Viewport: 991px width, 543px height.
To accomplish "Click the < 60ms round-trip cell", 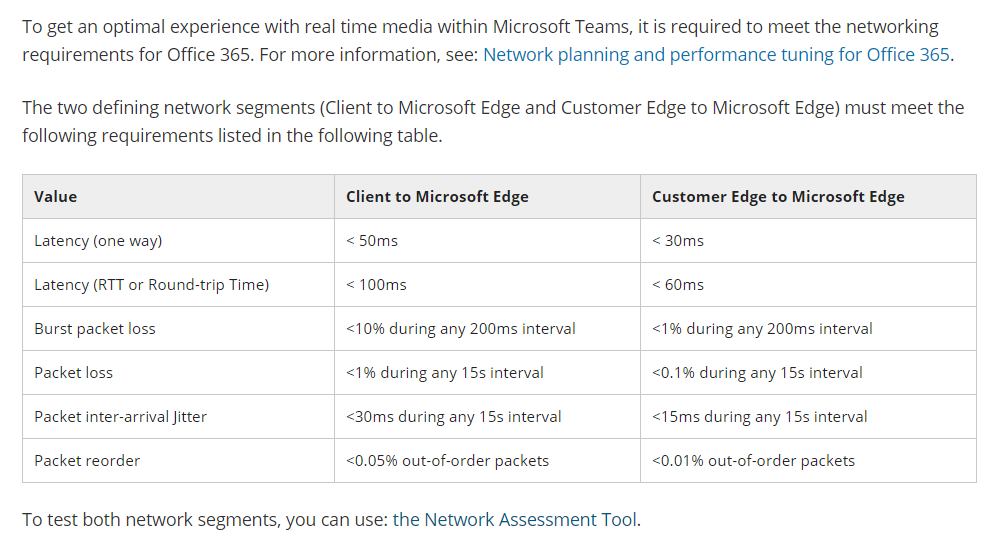I will pyautogui.click(x=677, y=285).
